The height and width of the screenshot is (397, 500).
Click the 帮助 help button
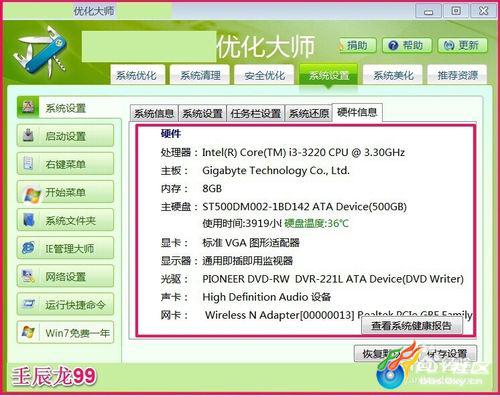[x=407, y=45]
